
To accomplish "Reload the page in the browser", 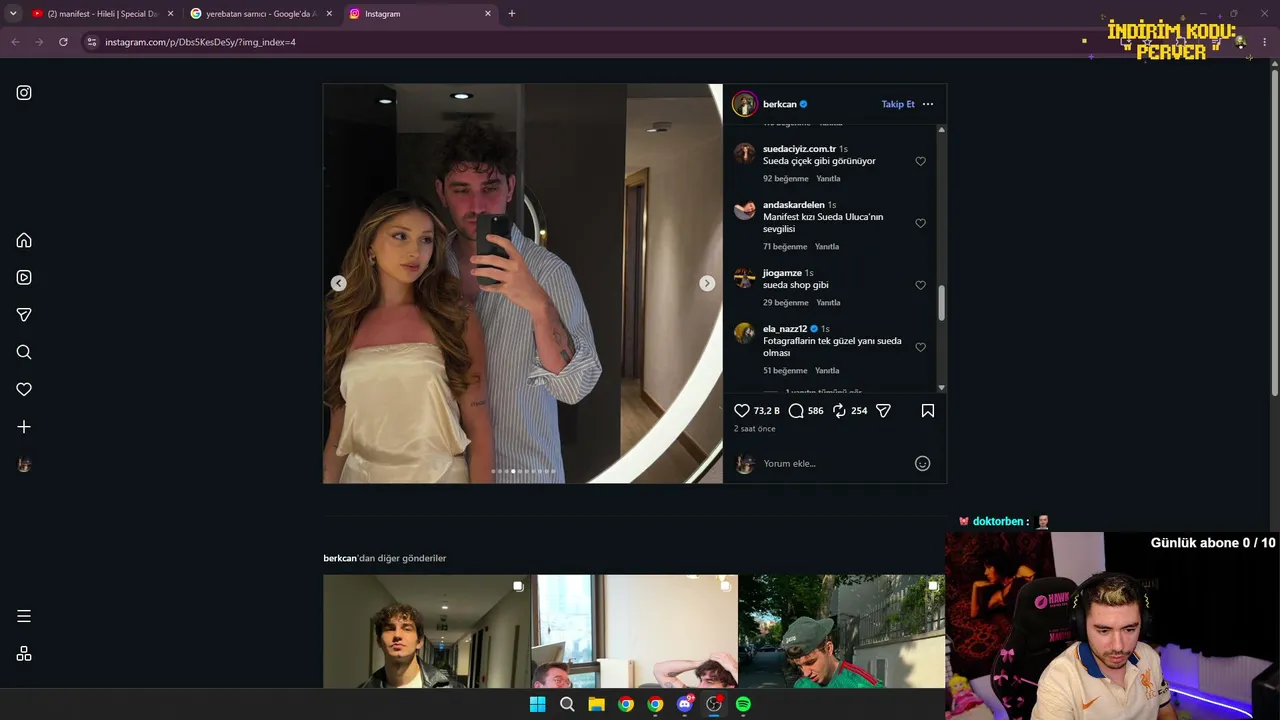I will coord(63,42).
